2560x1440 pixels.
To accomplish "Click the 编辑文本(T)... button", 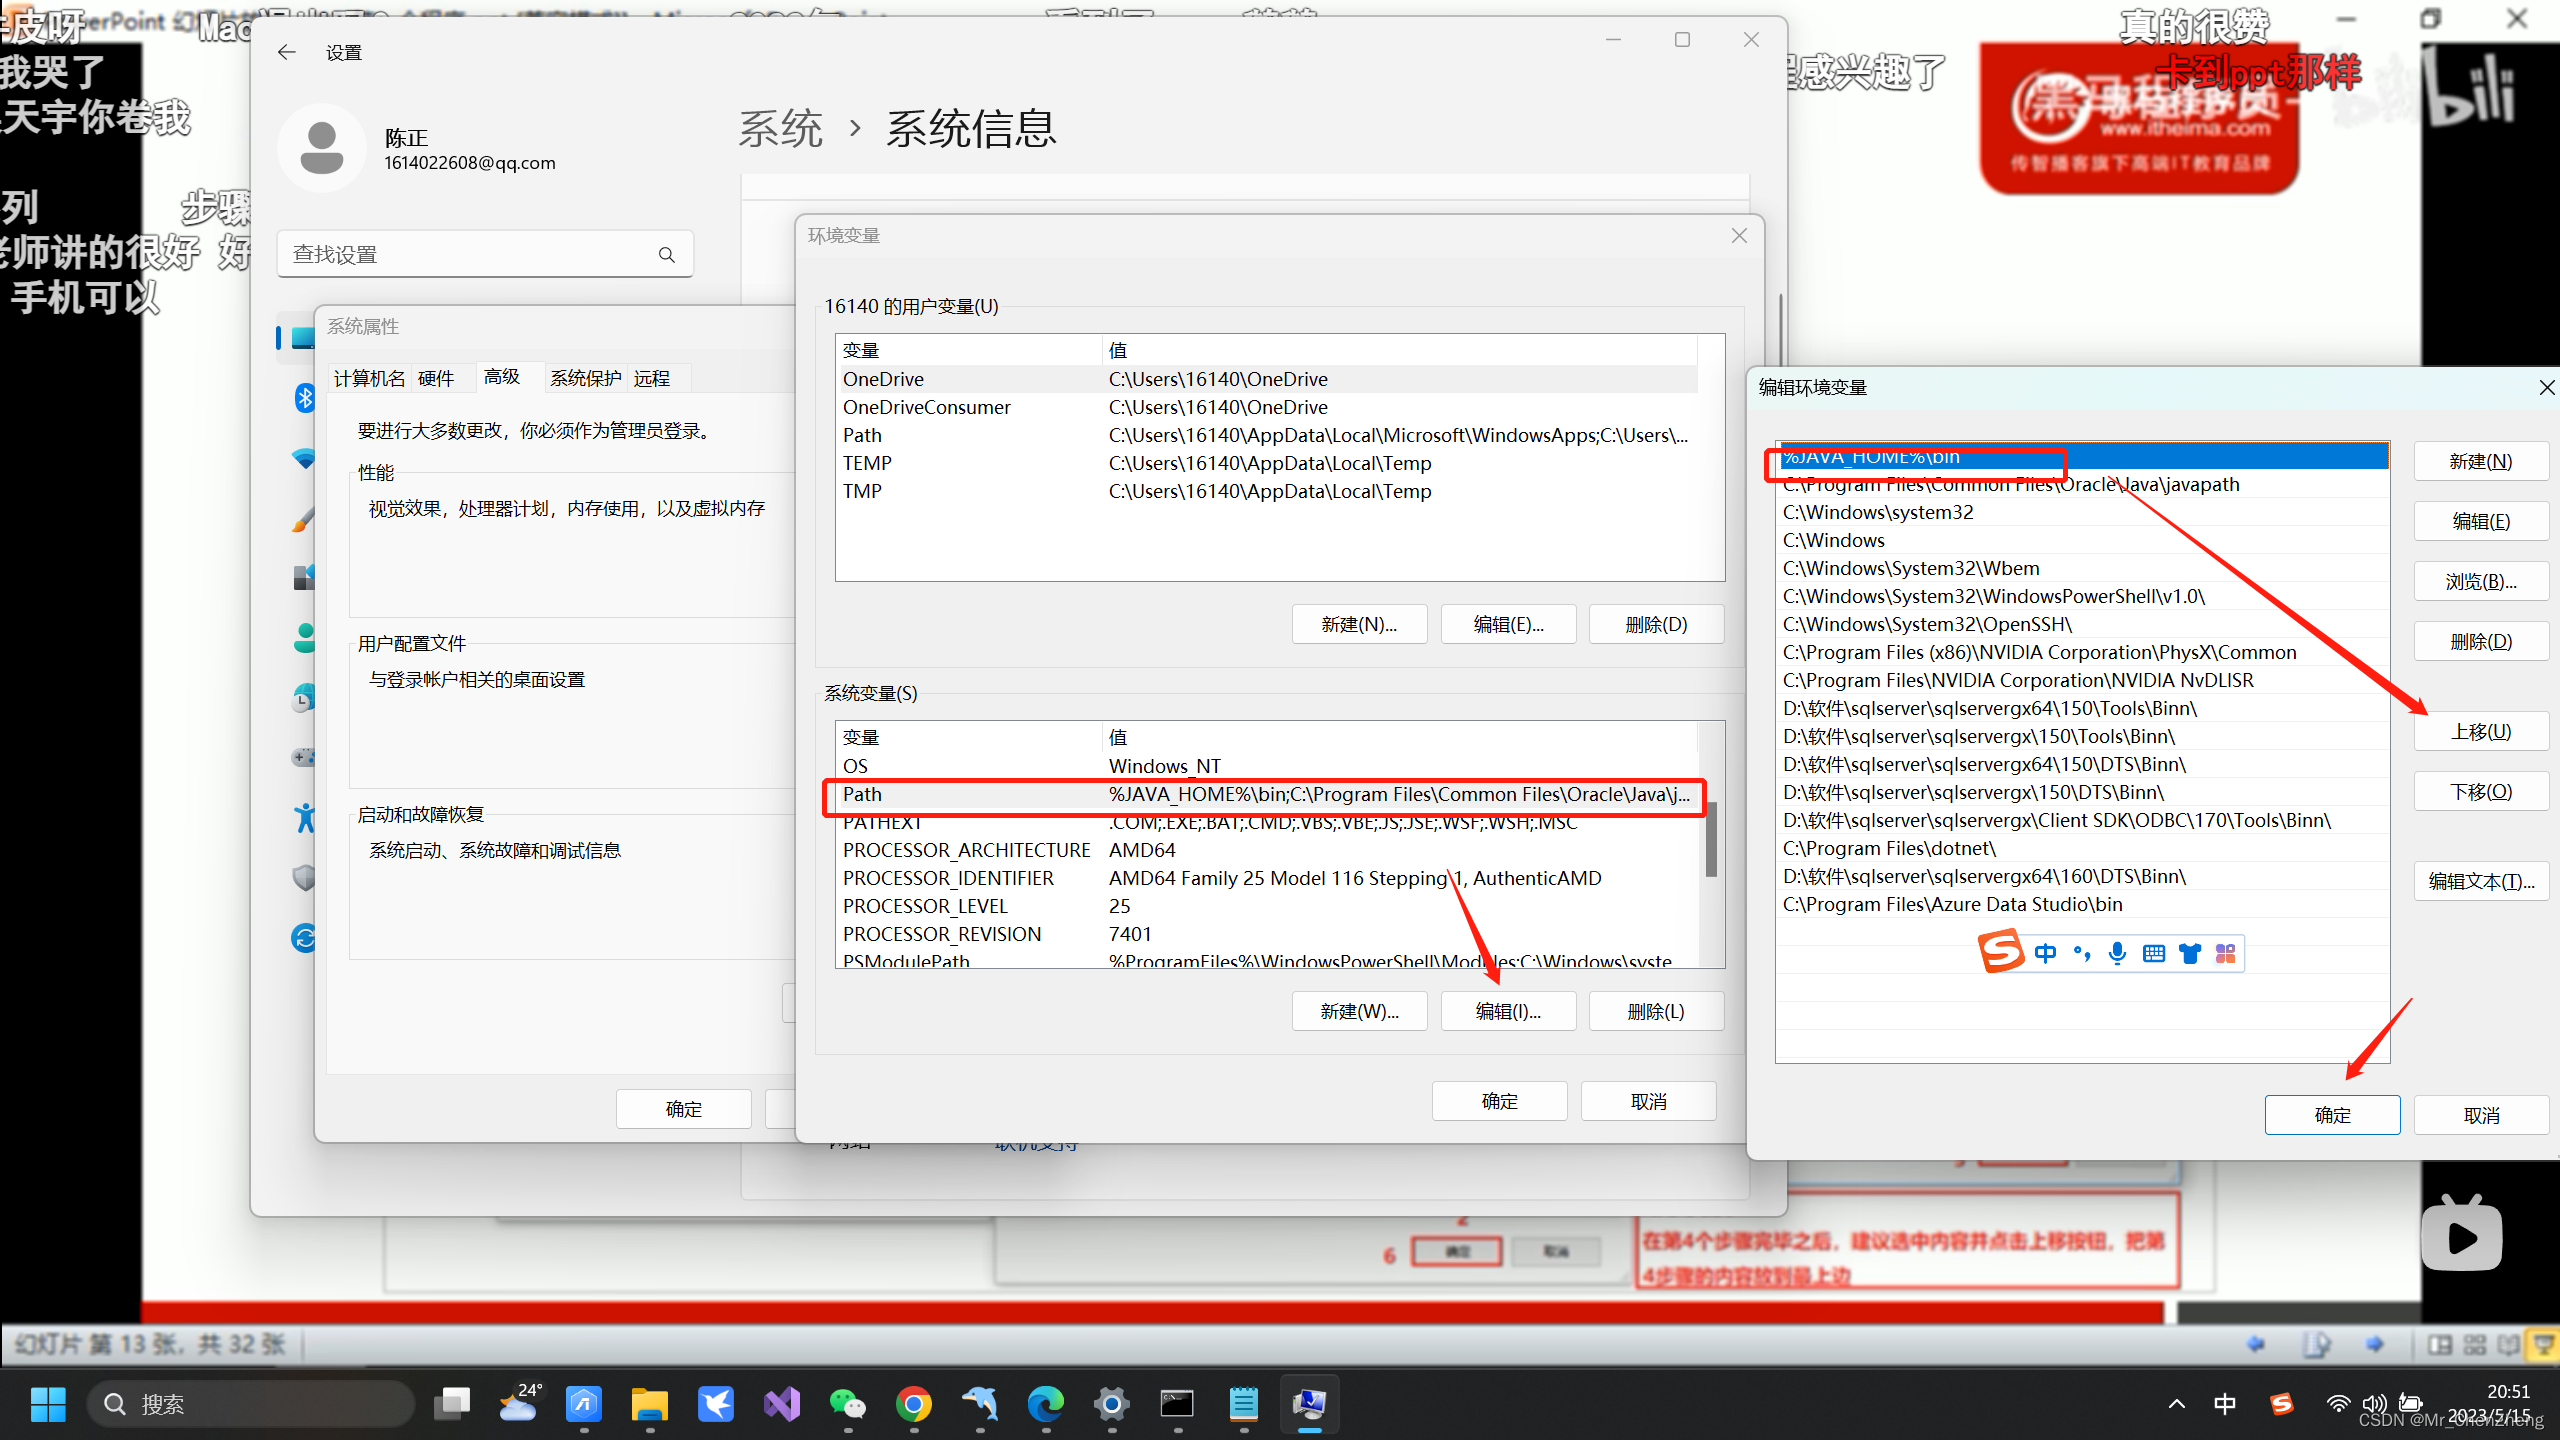I will point(2481,882).
